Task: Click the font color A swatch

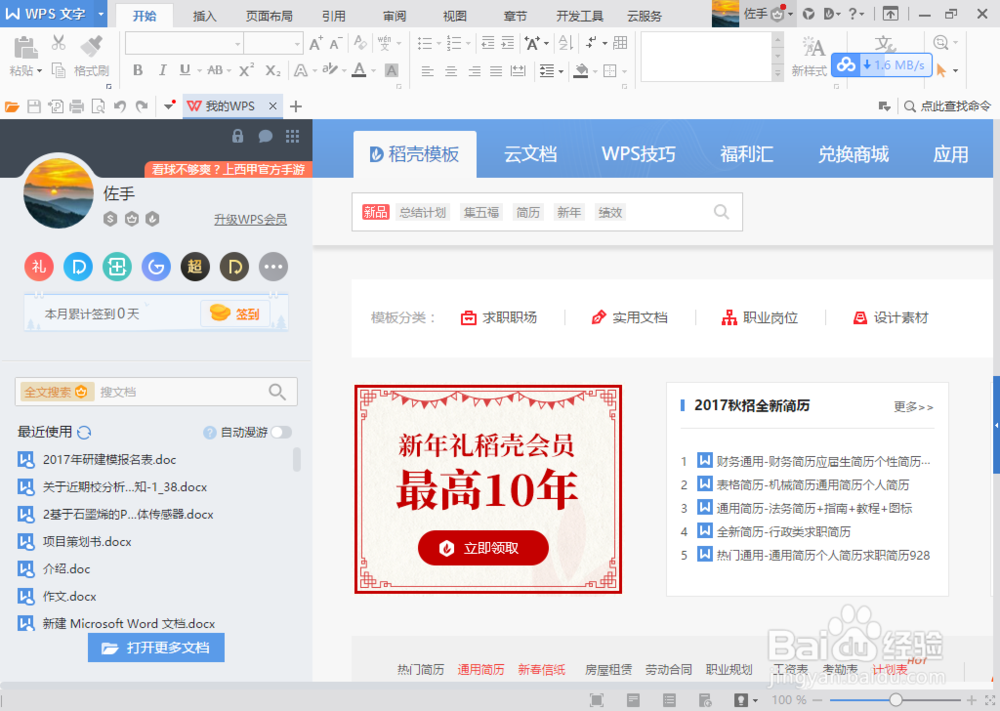Action: 359,70
